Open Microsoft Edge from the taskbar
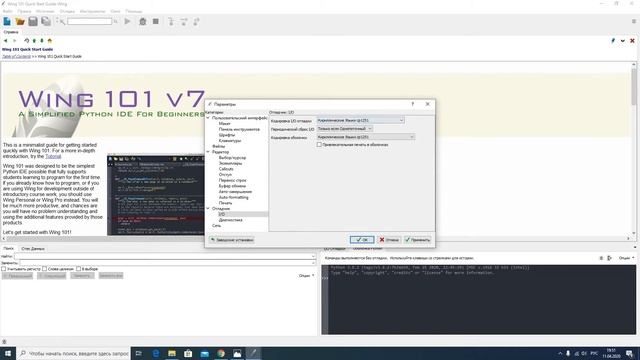 click(156, 353)
